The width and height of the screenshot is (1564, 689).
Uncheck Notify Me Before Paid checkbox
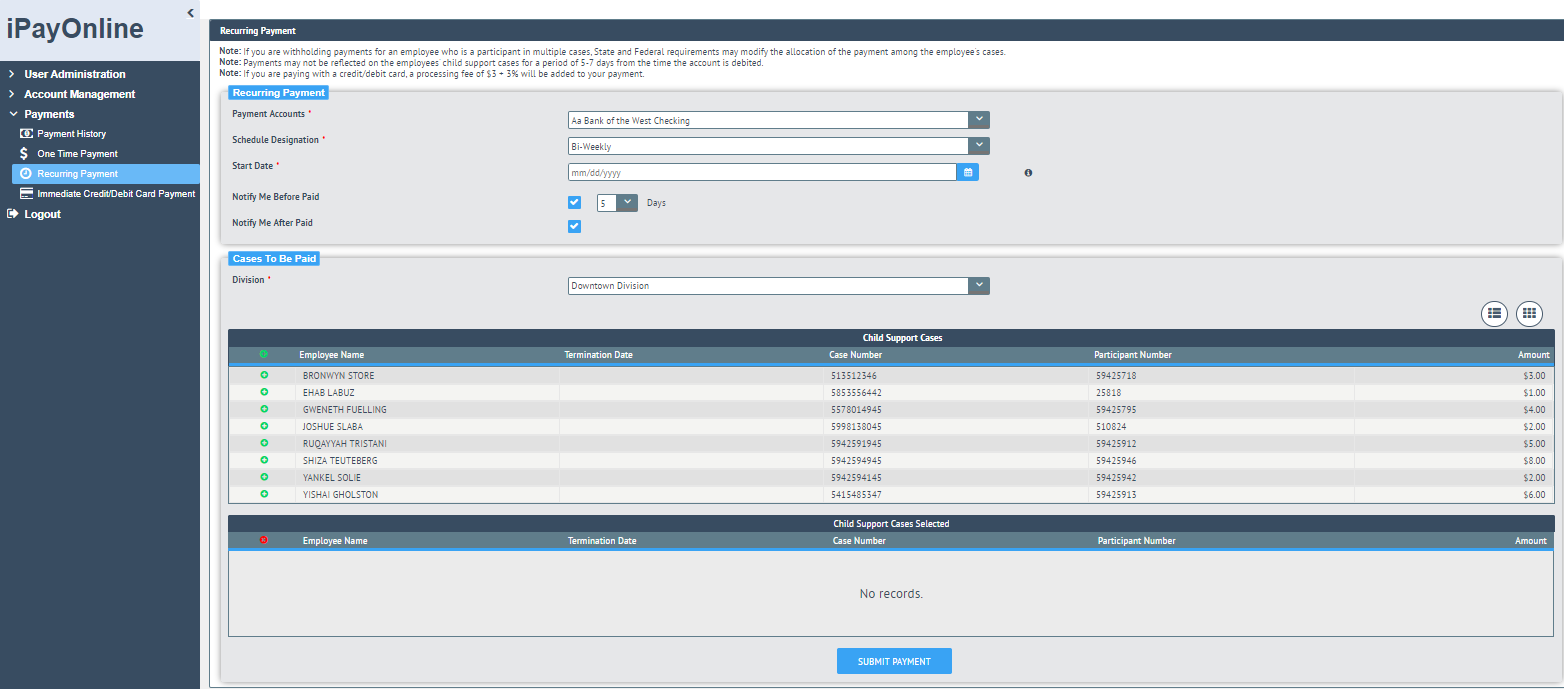click(x=574, y=202)
